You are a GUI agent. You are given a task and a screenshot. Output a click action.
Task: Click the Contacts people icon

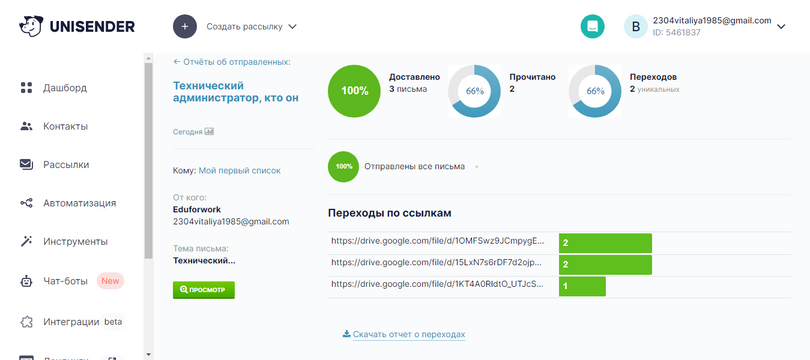(26, 126)
